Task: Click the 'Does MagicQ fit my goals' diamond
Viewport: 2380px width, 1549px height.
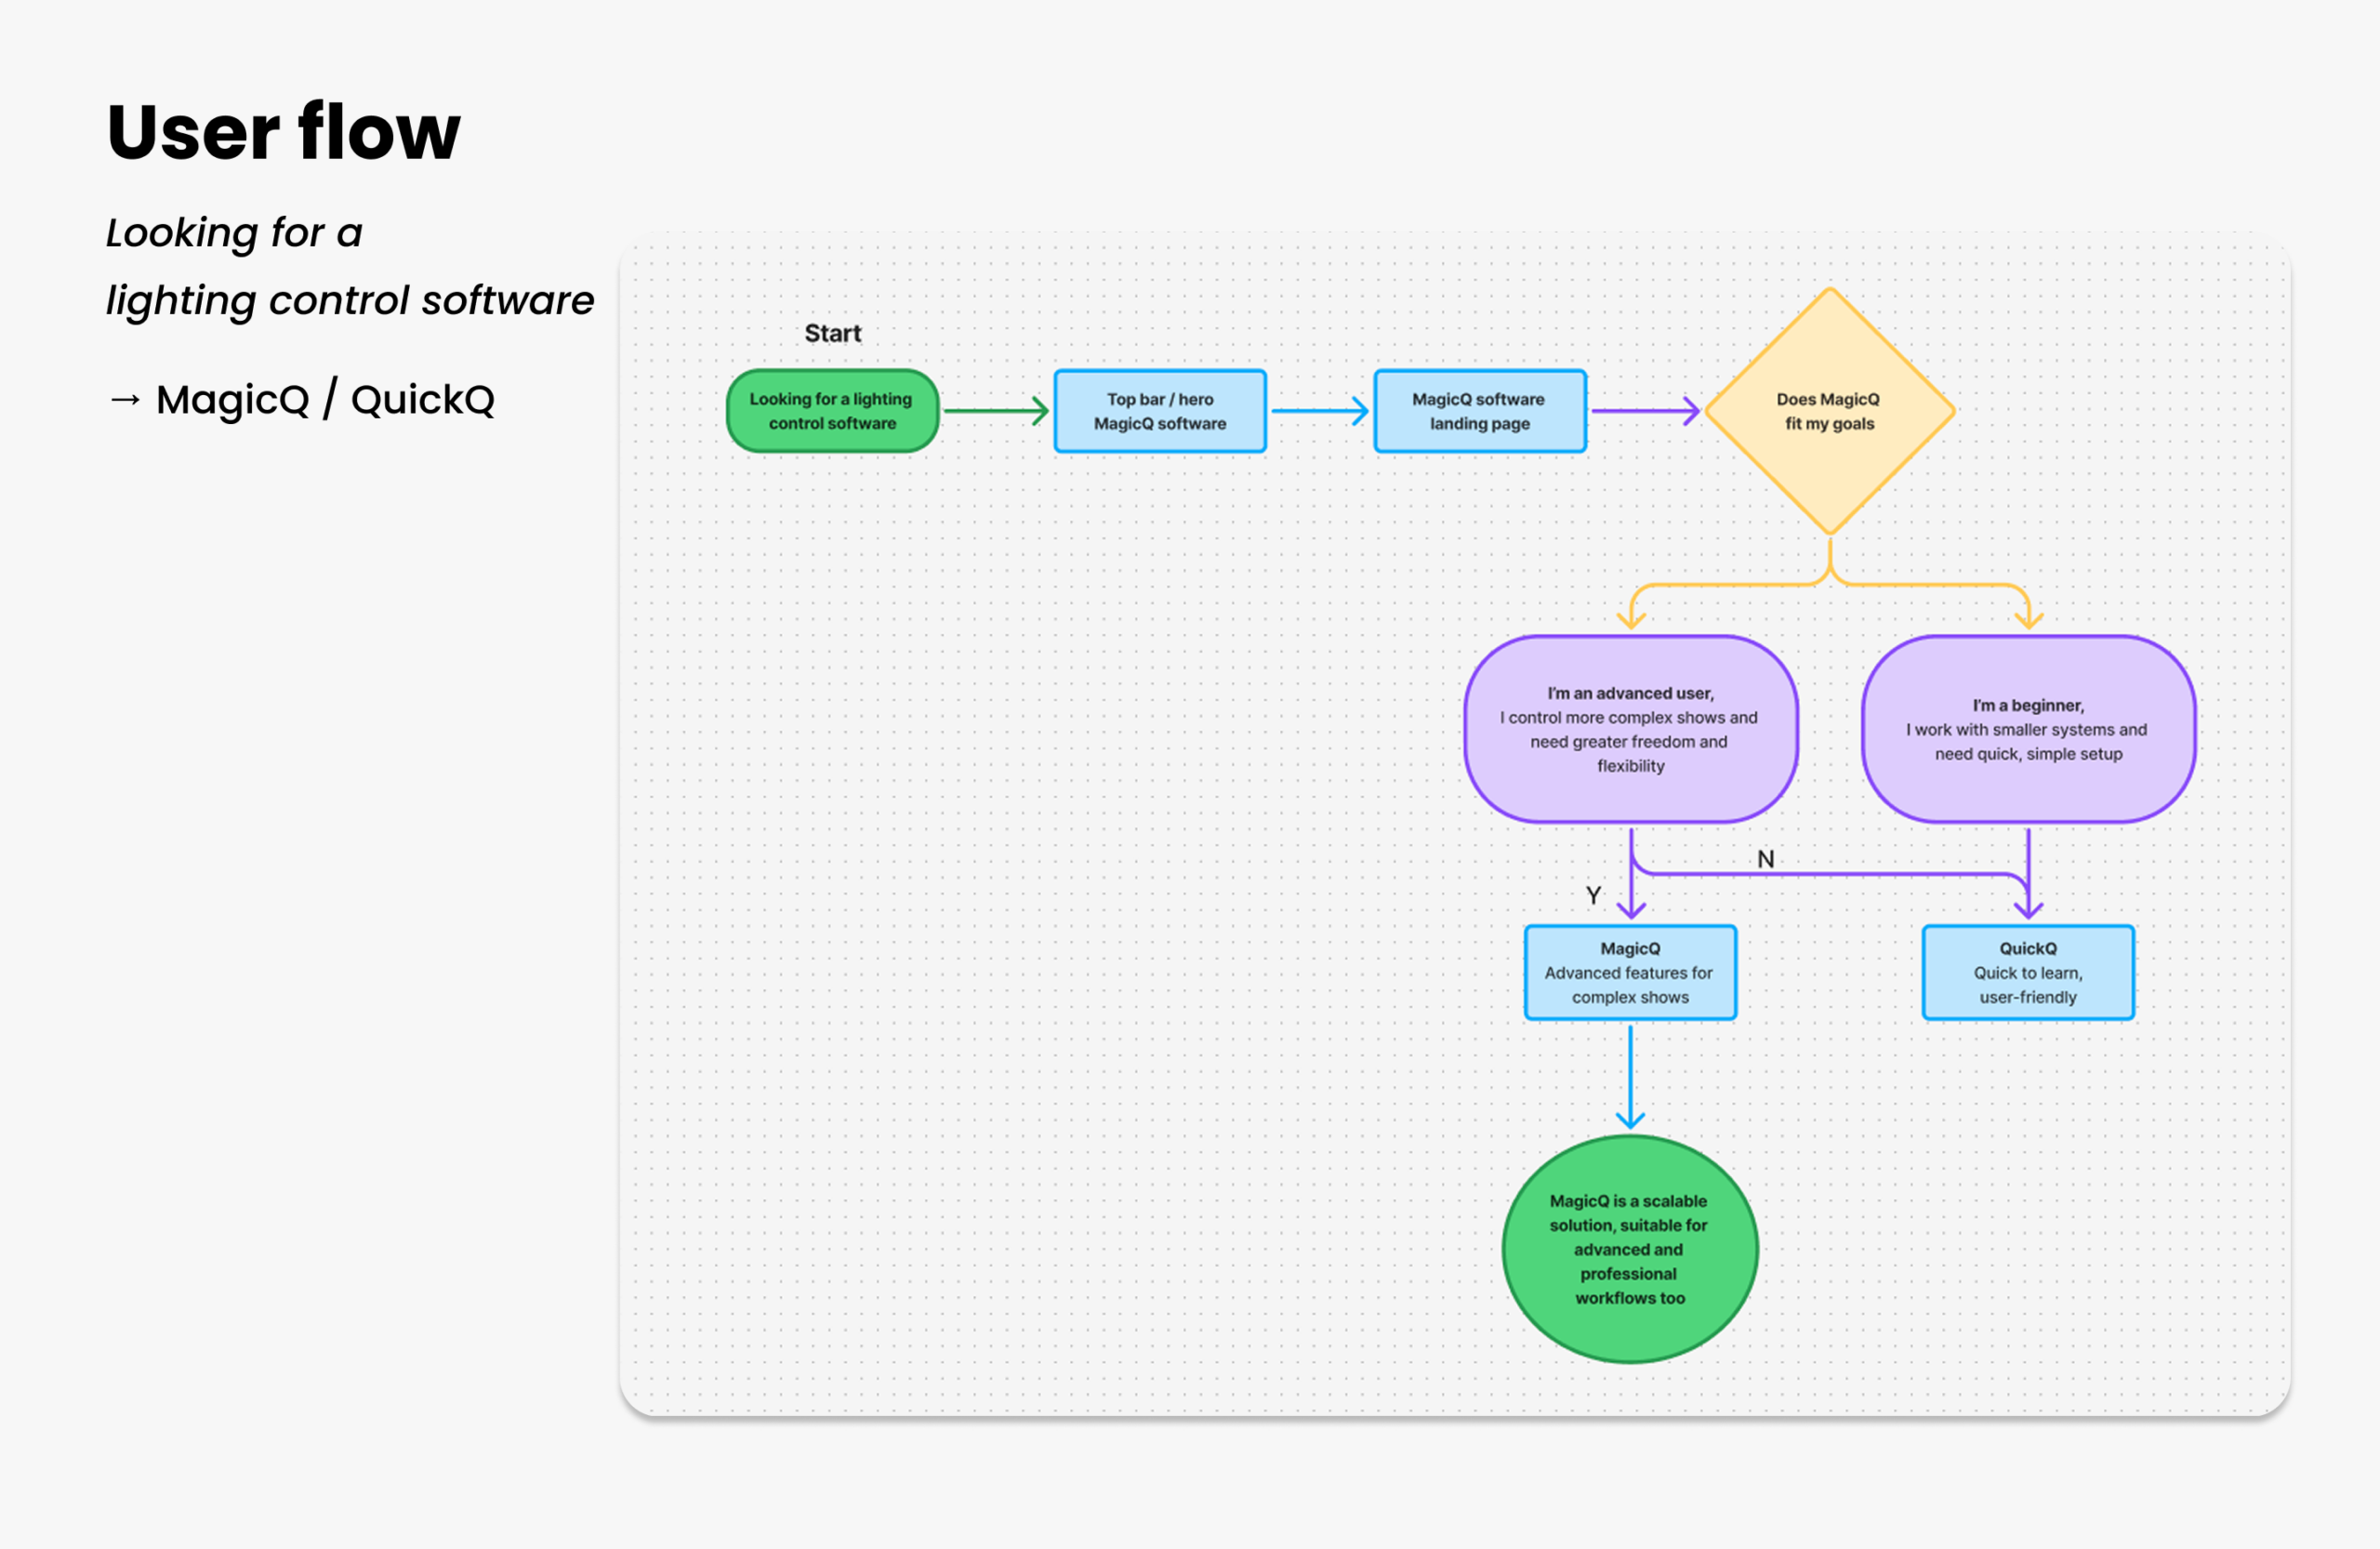Action: 1829,411
